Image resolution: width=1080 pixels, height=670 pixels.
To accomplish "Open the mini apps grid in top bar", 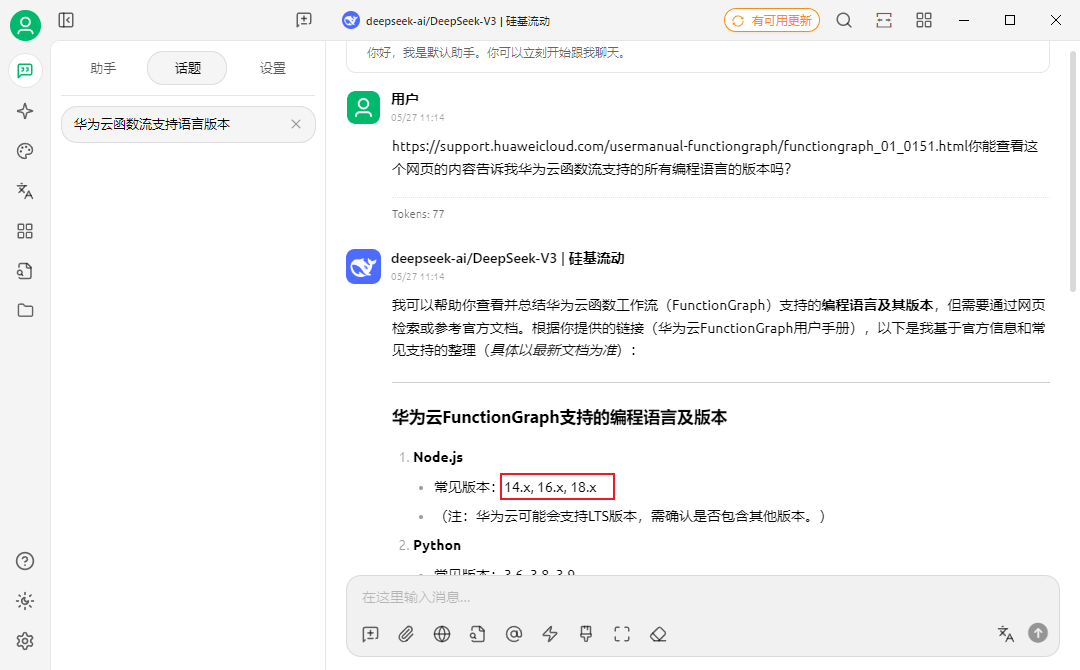I will pyautogui.click(x=924, y=21).
